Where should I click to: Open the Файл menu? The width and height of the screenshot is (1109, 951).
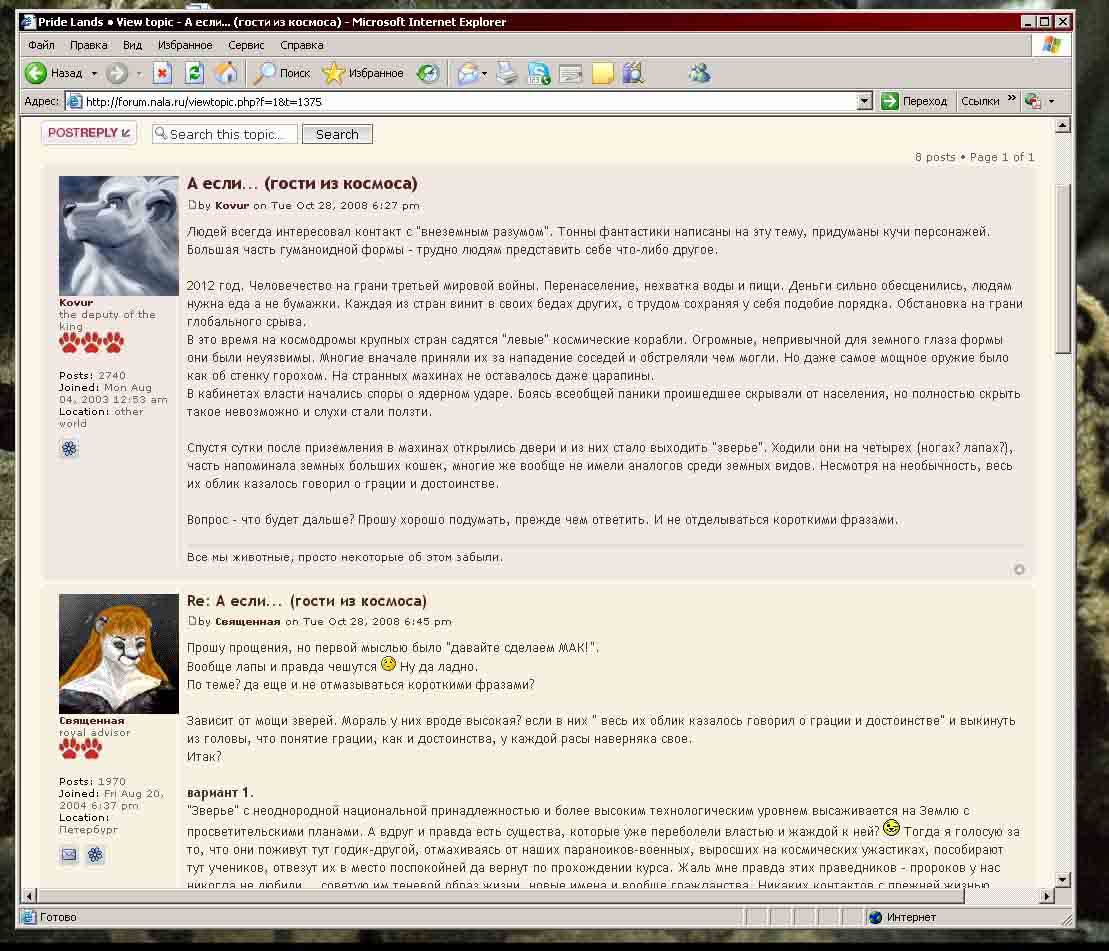[42, 45]
